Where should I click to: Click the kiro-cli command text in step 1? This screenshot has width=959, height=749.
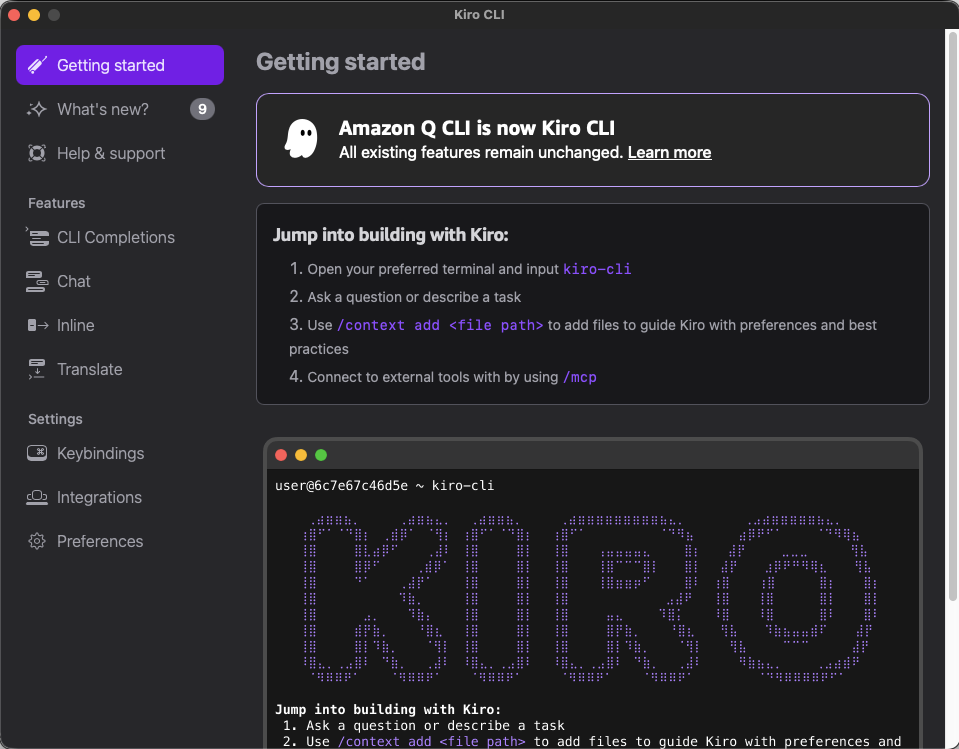tap(597, 269)
